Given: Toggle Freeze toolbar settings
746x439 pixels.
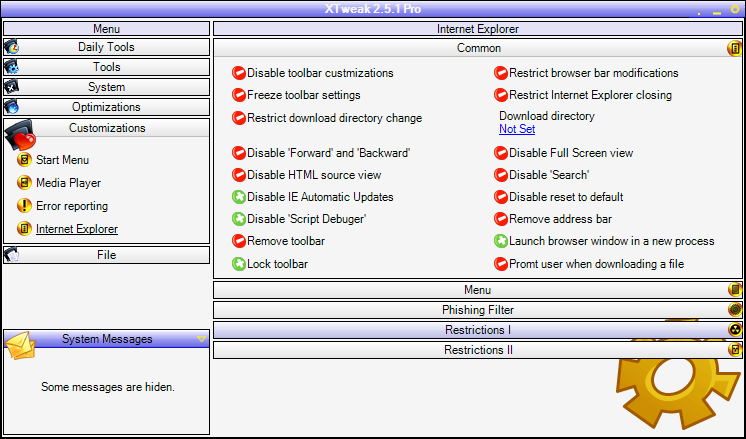Looking at the screenshot, I should pos(239,95).
